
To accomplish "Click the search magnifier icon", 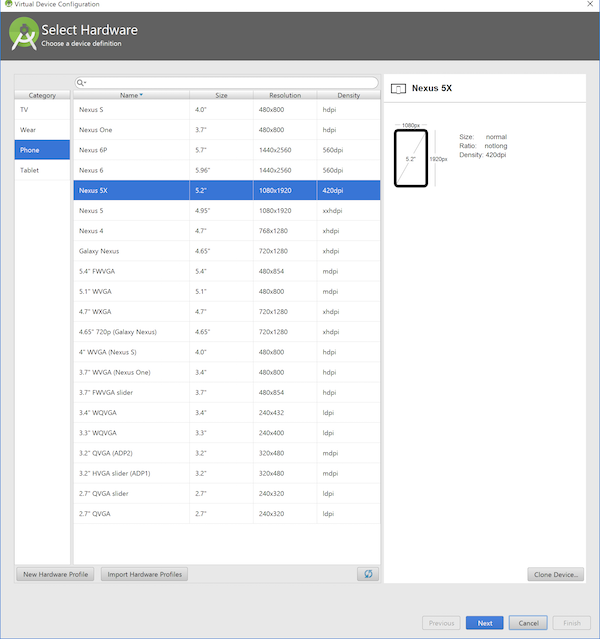I will tap(81, 83).
